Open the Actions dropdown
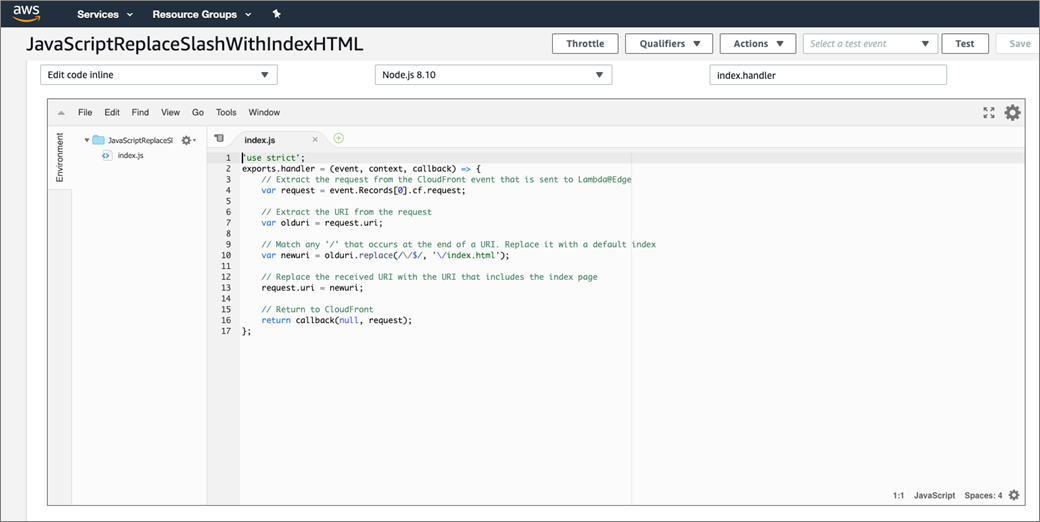The width and height of the screenshot is (1040, 522). (x=757, y=44)
